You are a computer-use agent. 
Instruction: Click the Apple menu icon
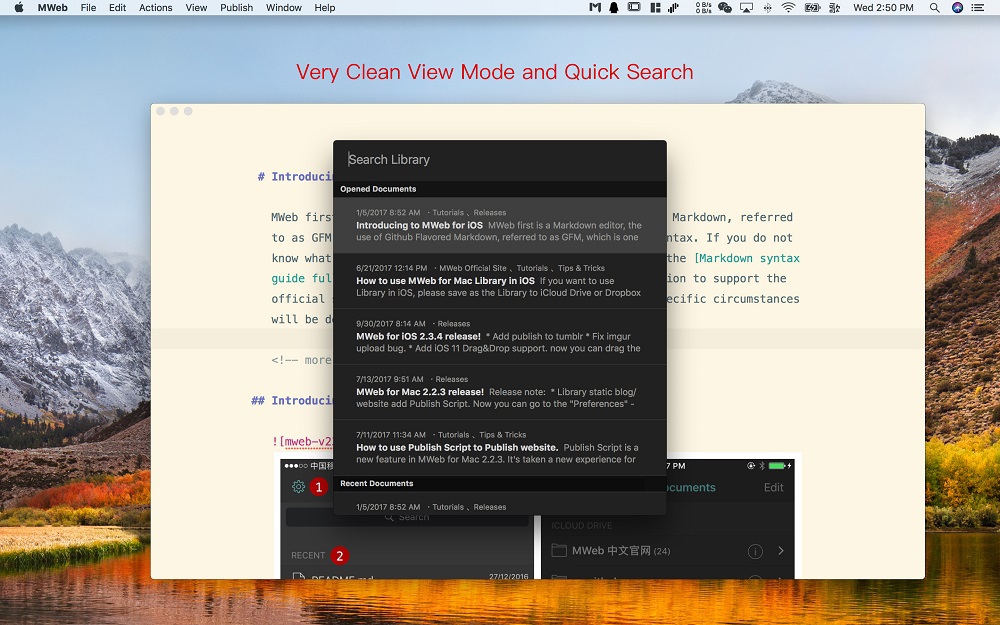(18, 8)
